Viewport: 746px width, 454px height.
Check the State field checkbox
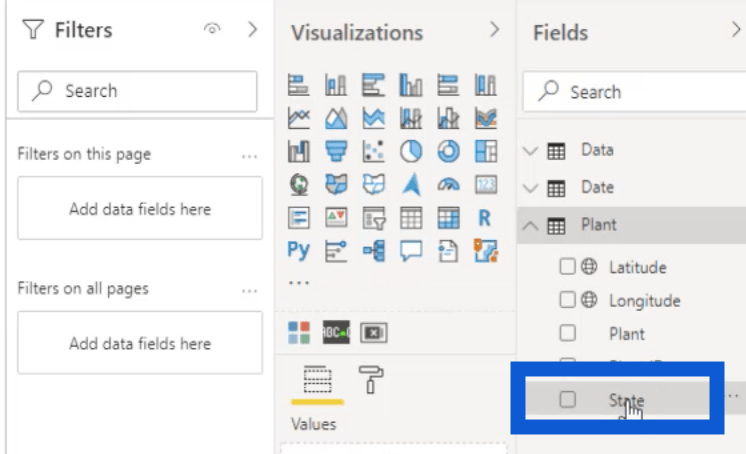(567, 400)
